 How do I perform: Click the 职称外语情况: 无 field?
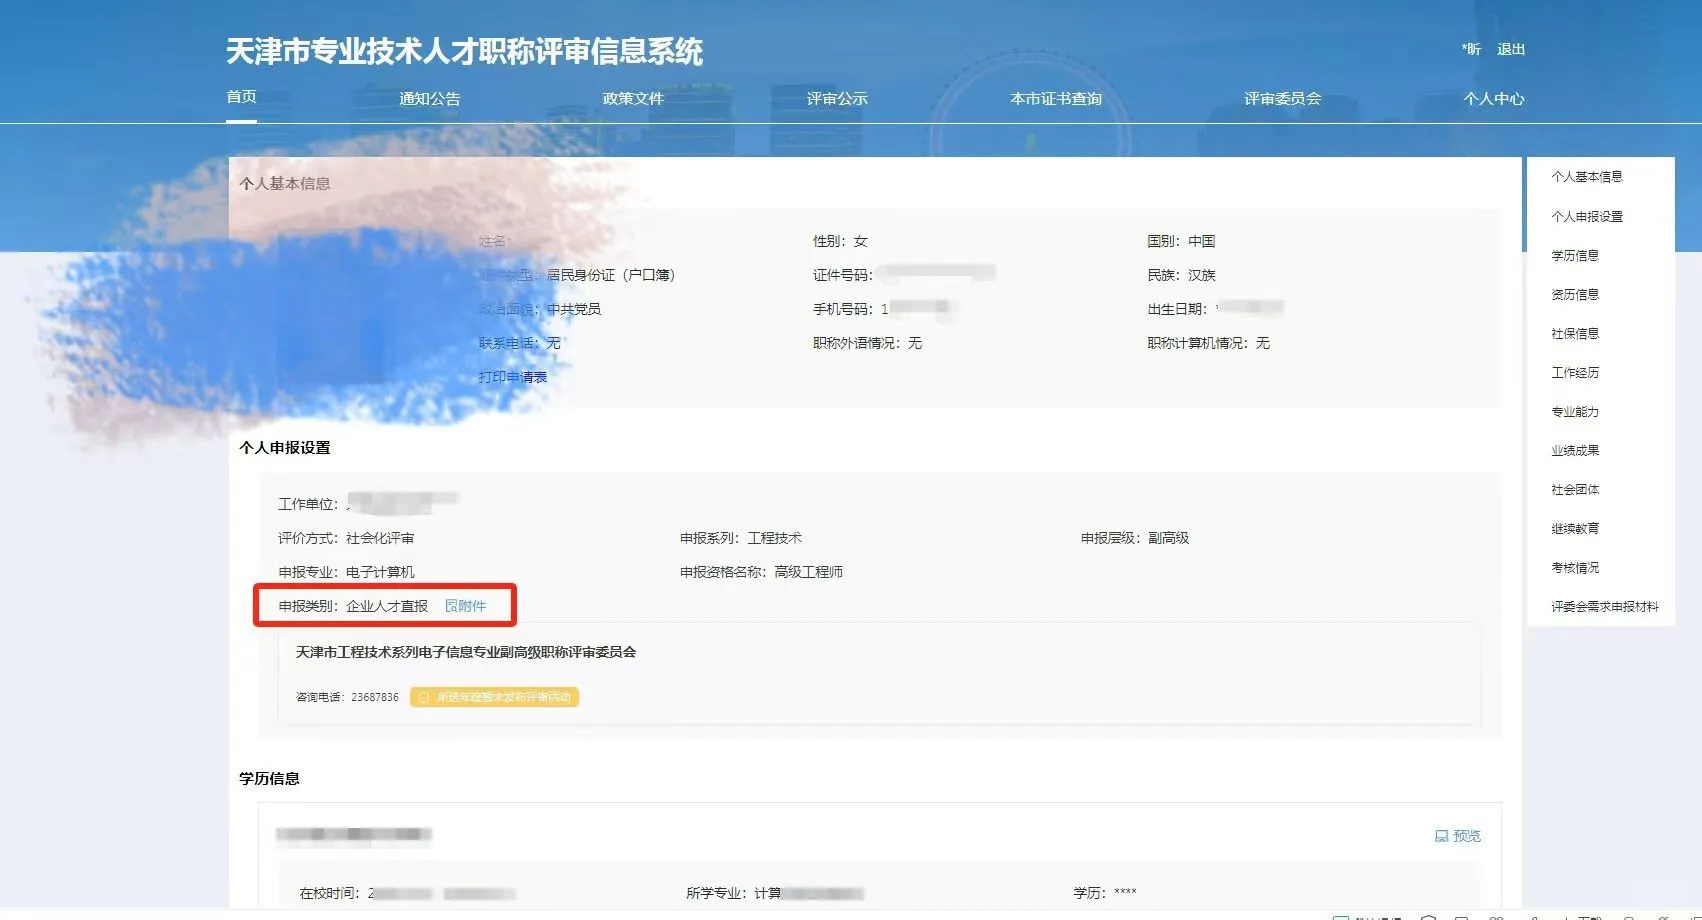pos(867,343)
